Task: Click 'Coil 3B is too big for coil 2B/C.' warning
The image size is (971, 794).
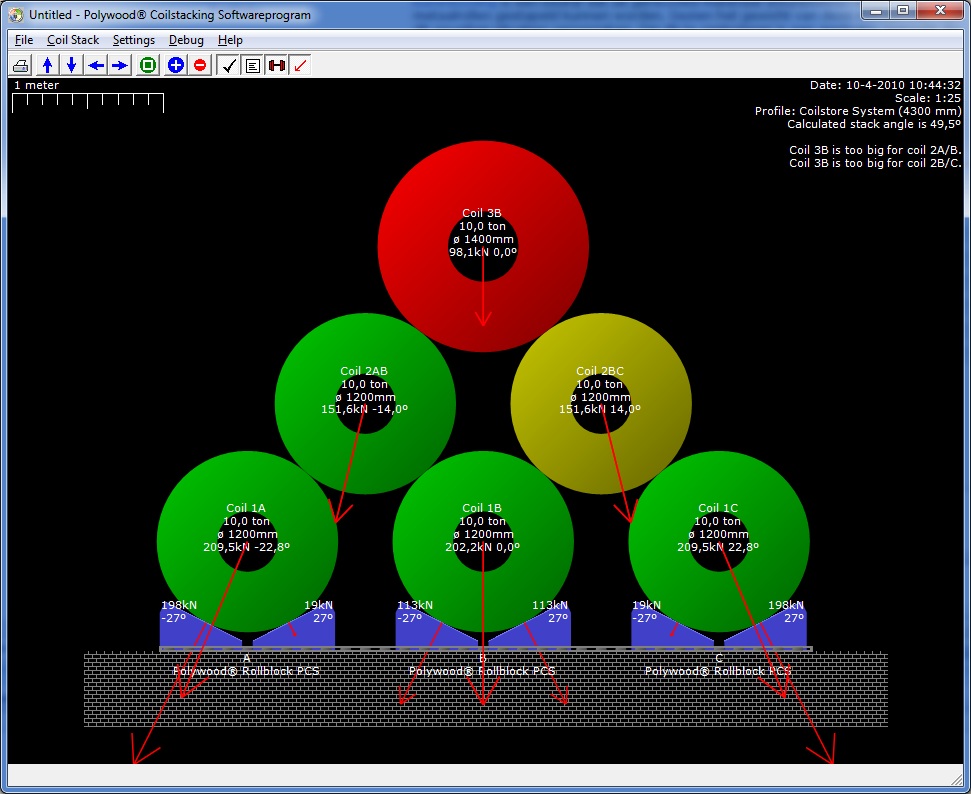Action: 875,163
